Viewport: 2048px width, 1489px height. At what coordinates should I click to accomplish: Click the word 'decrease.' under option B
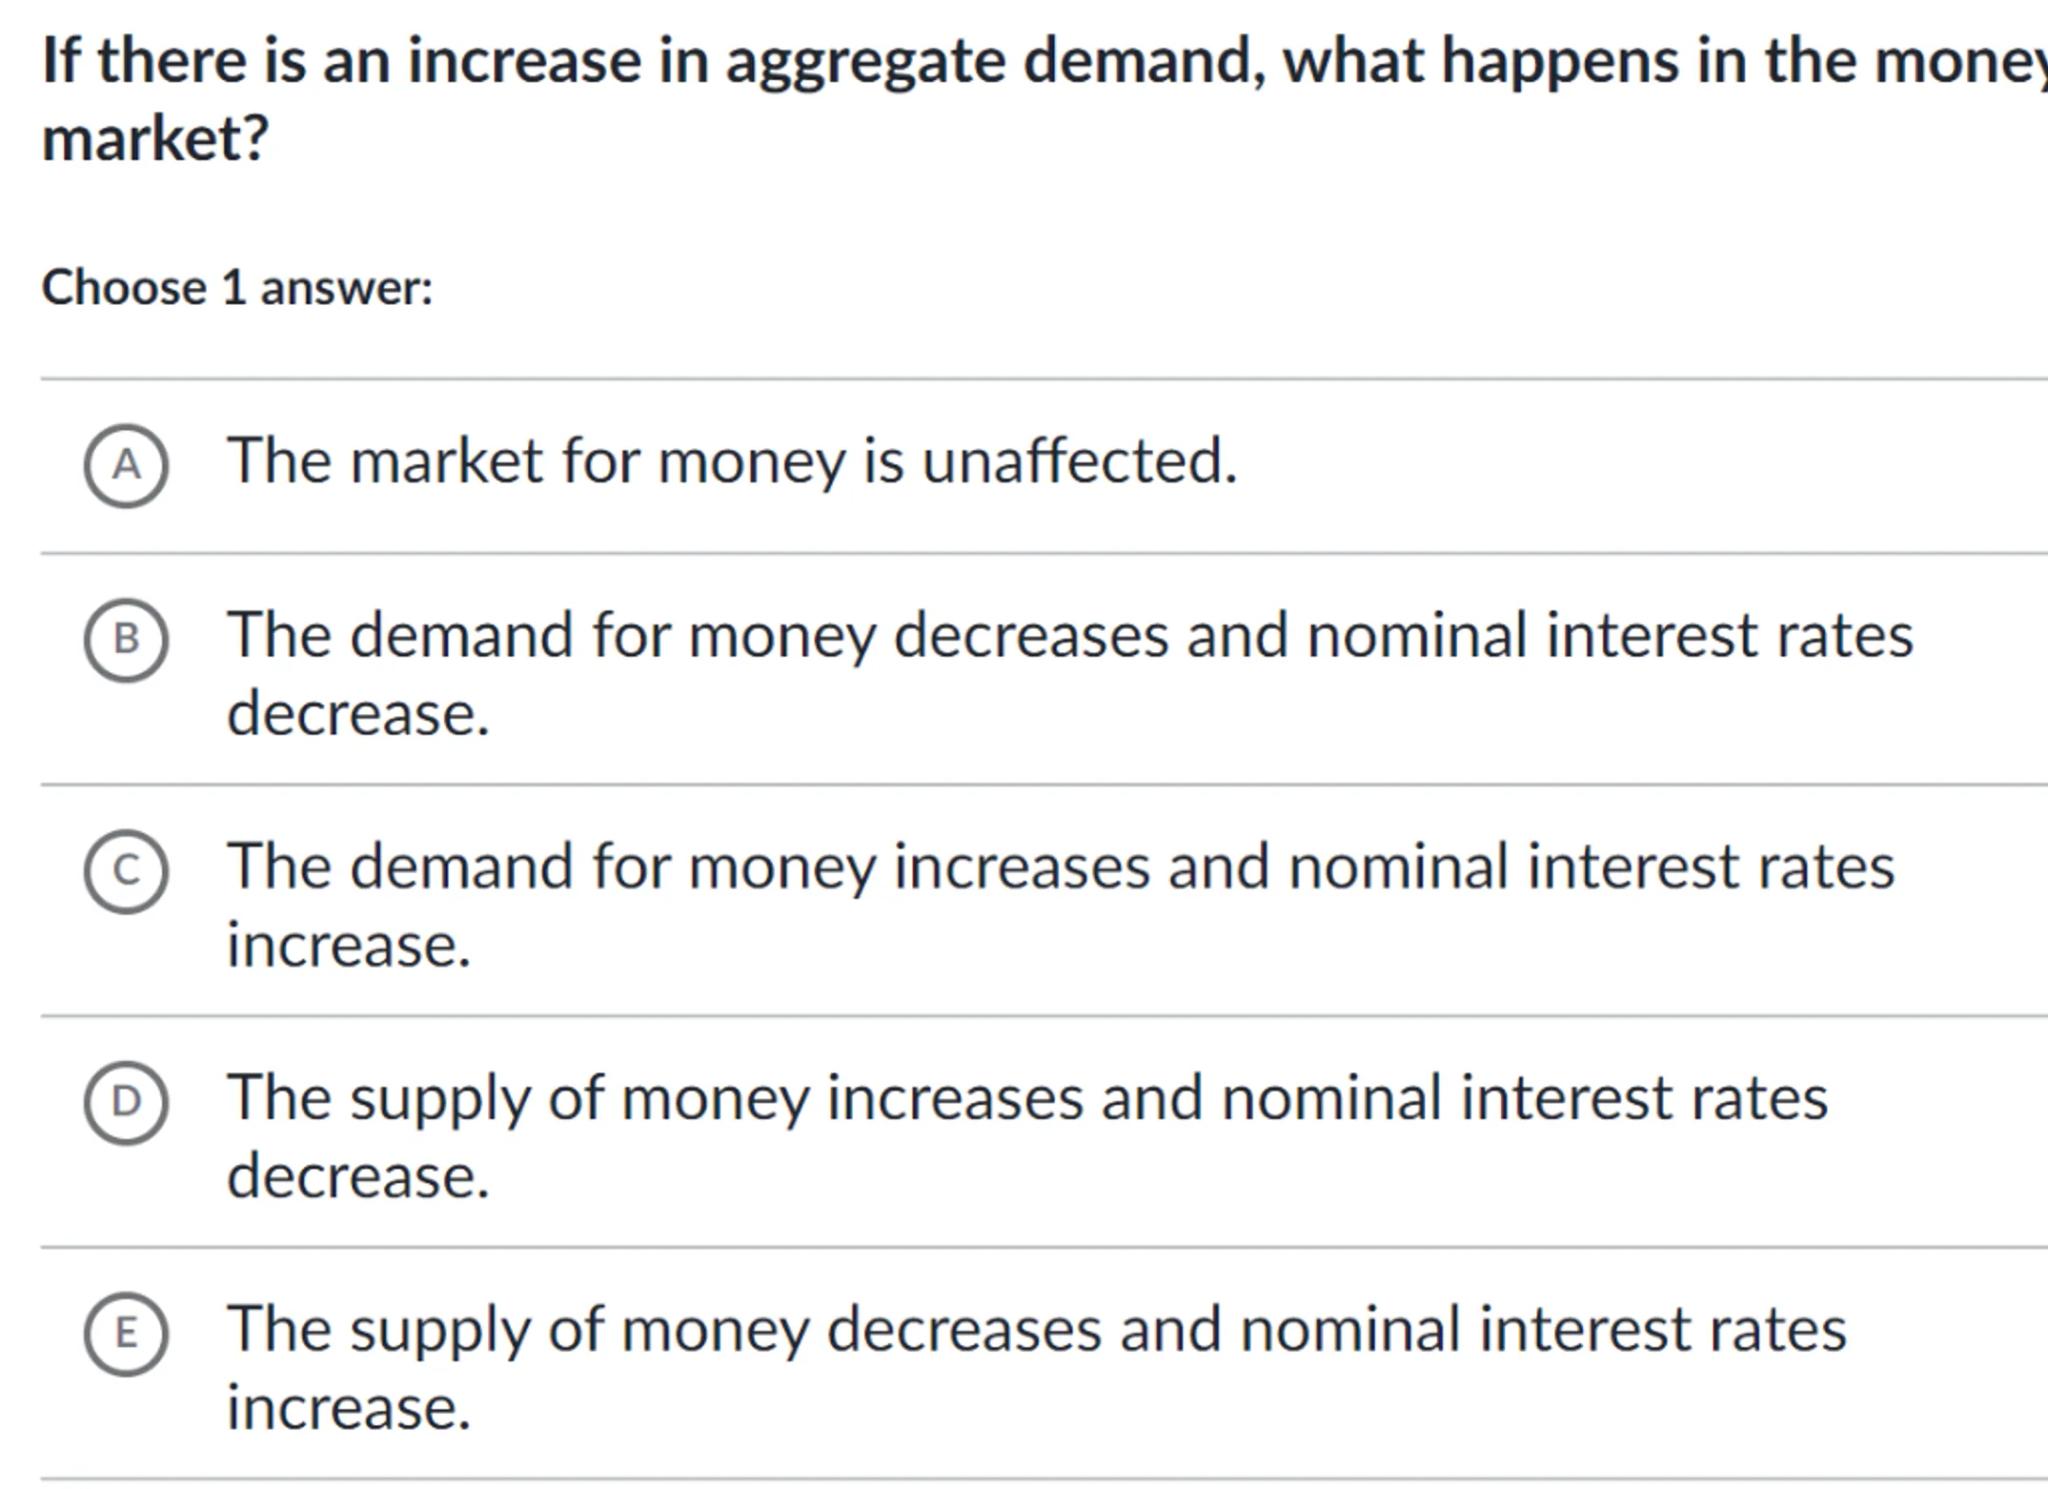point(358,714)
